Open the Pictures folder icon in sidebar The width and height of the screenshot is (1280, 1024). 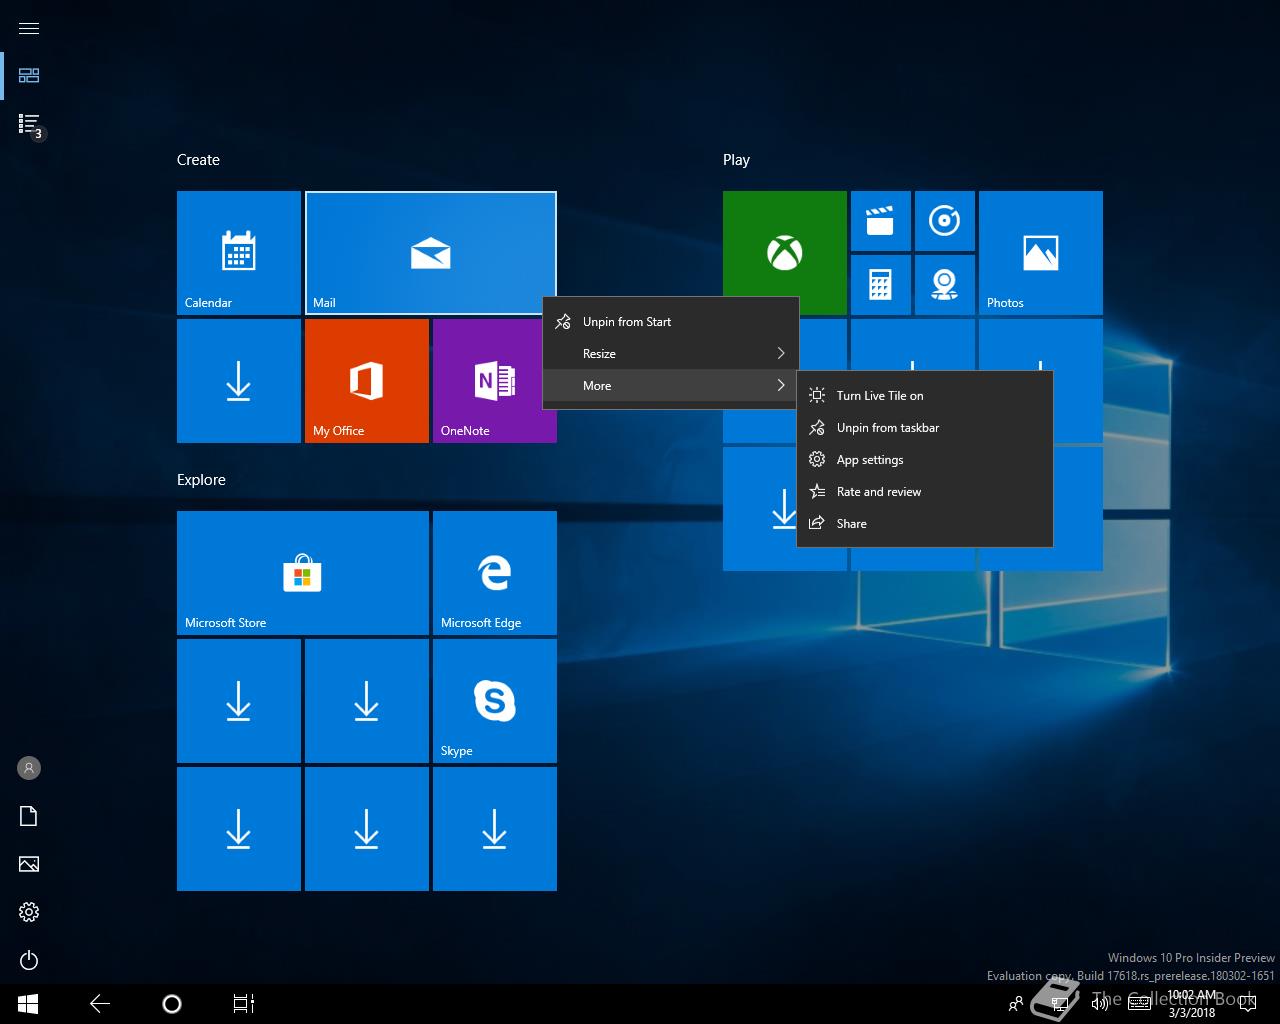[x=29, y=864]
